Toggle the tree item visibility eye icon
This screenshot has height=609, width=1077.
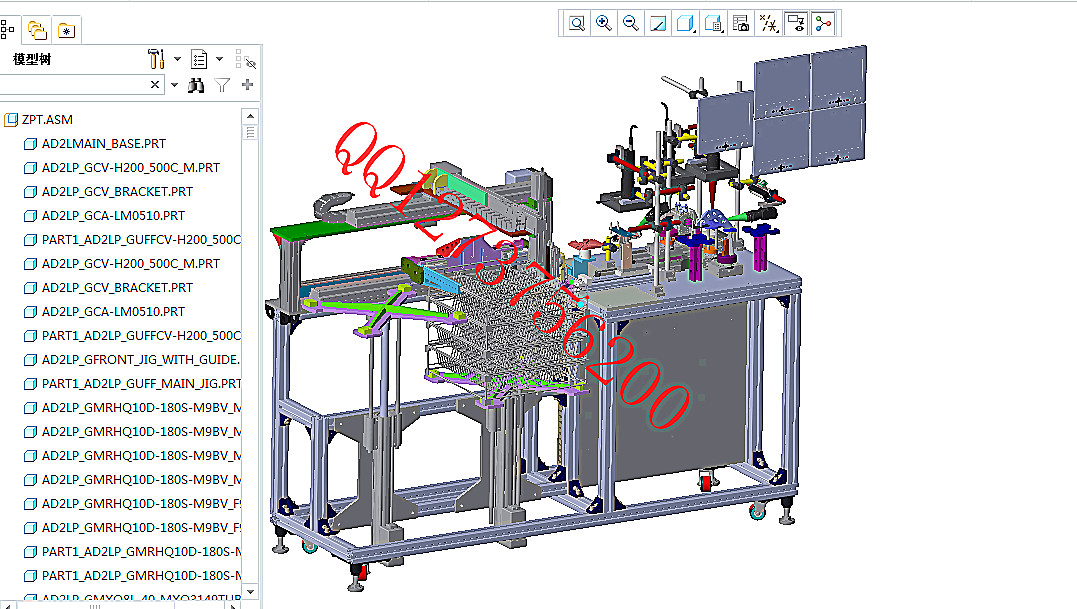(x=245, y=59)
